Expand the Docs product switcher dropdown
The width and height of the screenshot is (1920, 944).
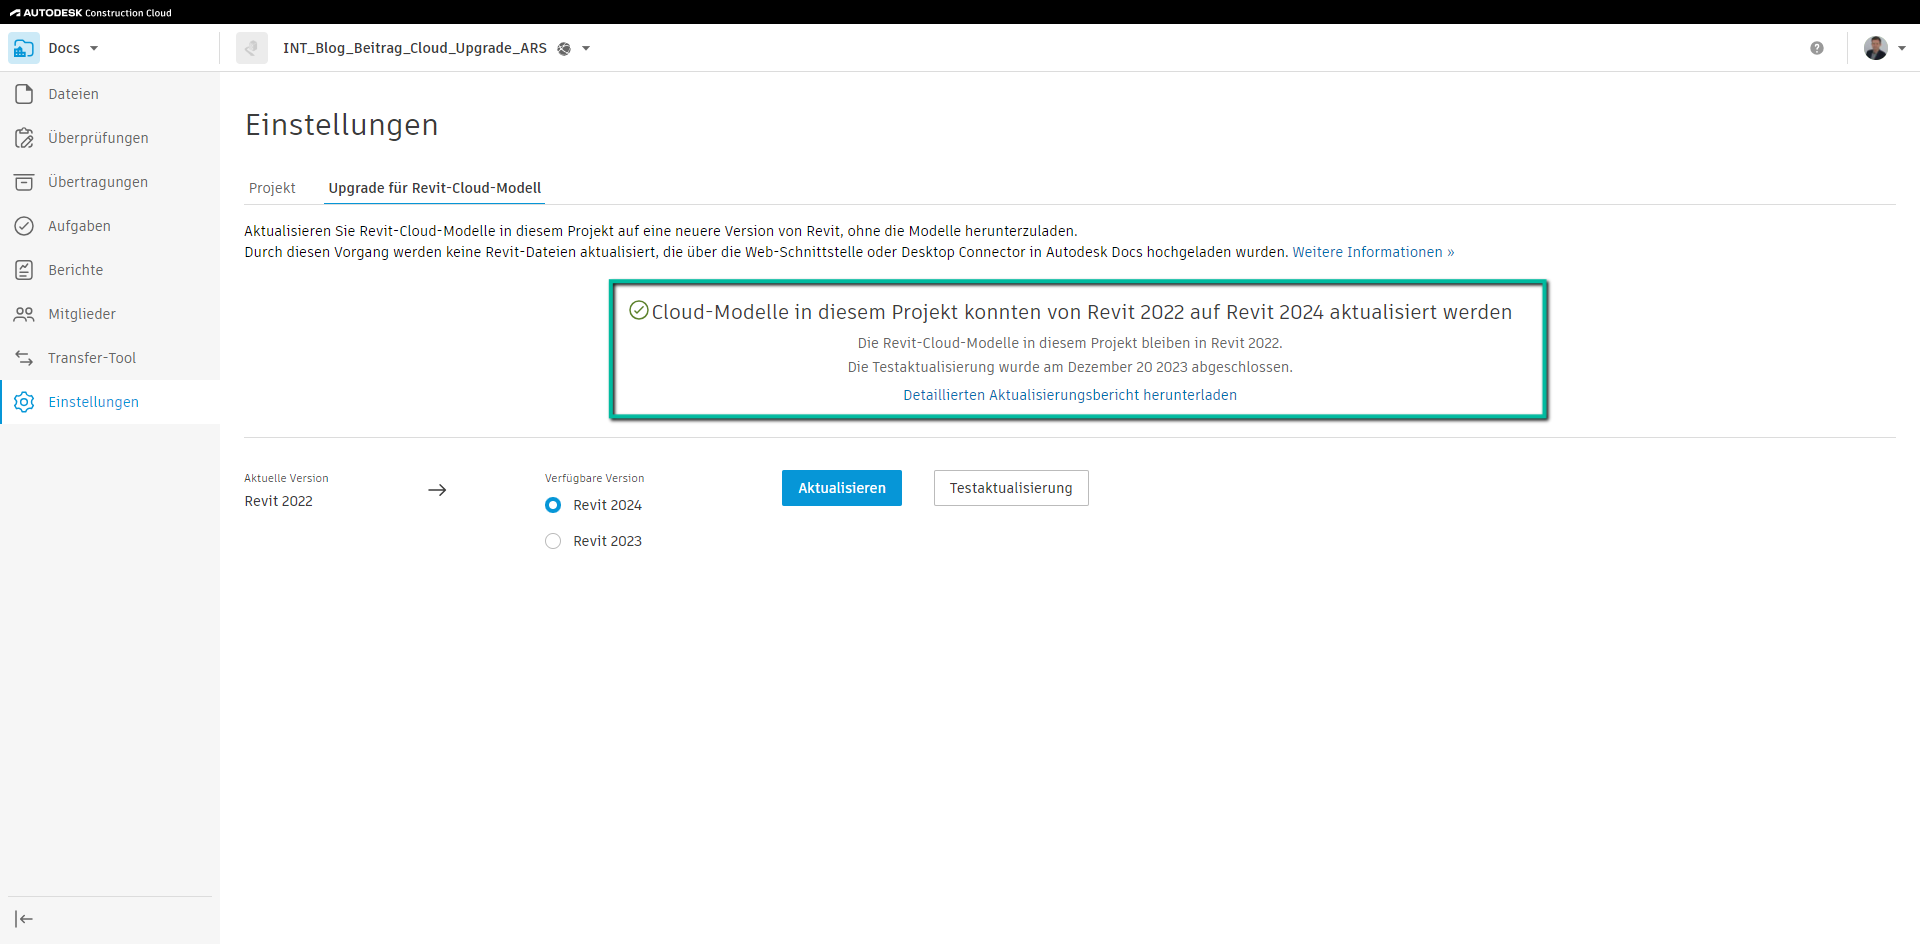coord(94,48)
